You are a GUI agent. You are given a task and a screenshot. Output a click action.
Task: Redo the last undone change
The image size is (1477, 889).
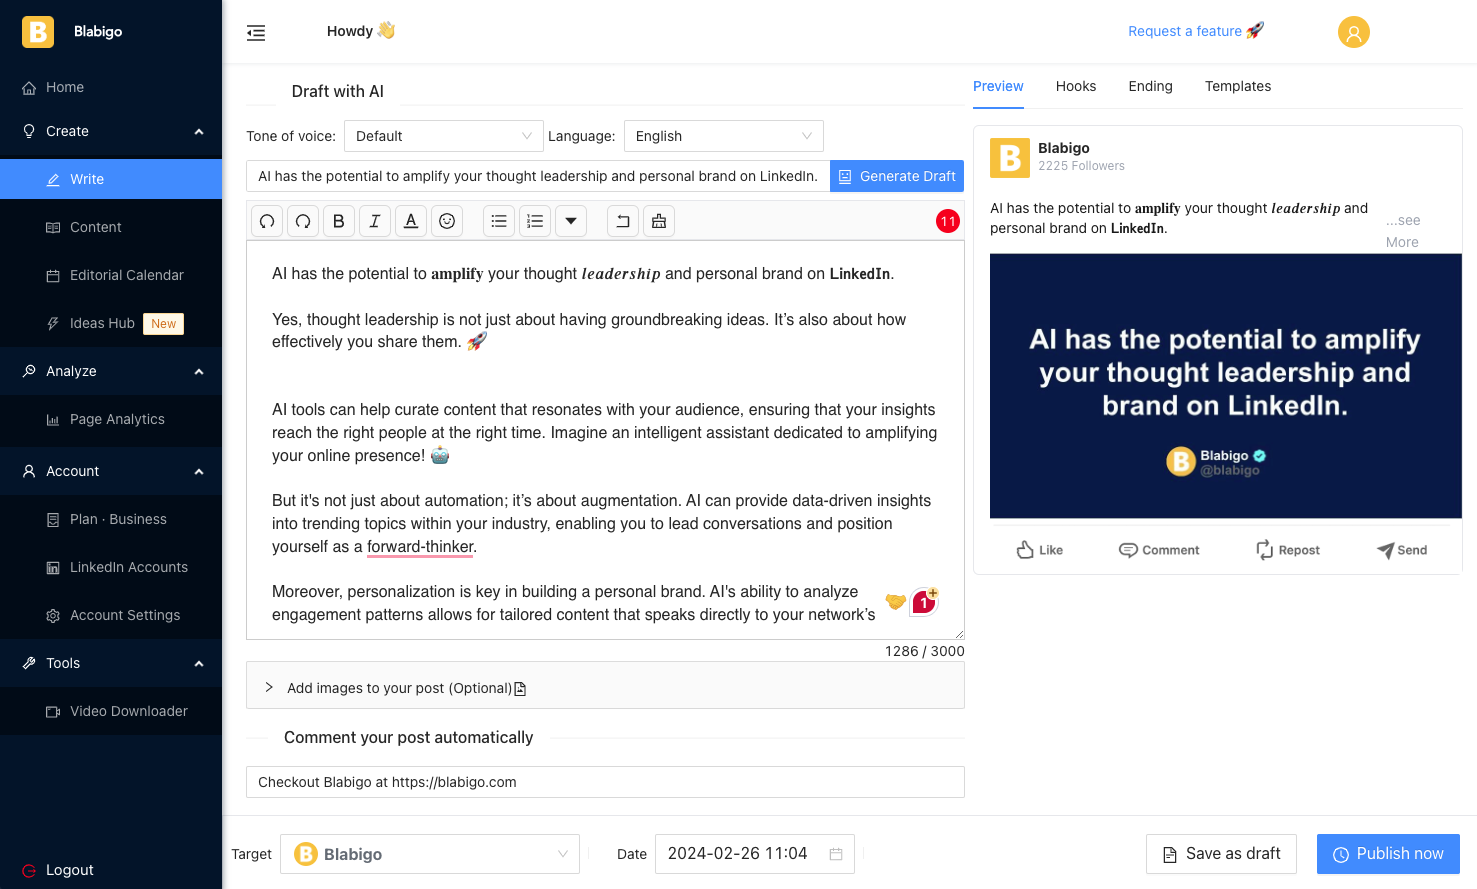tap(303, 221)
